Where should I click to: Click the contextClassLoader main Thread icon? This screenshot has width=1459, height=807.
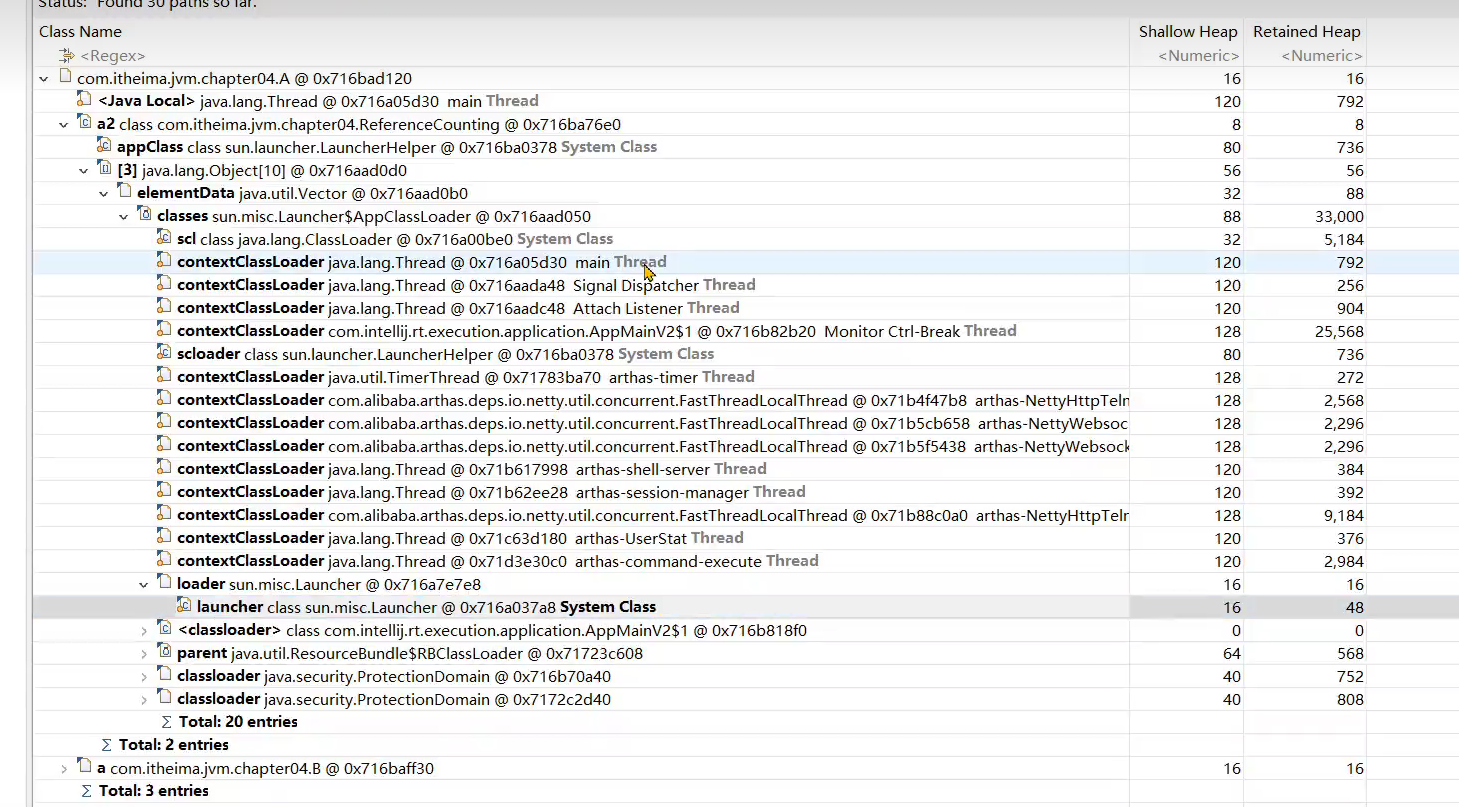click(x=165, y=261)
